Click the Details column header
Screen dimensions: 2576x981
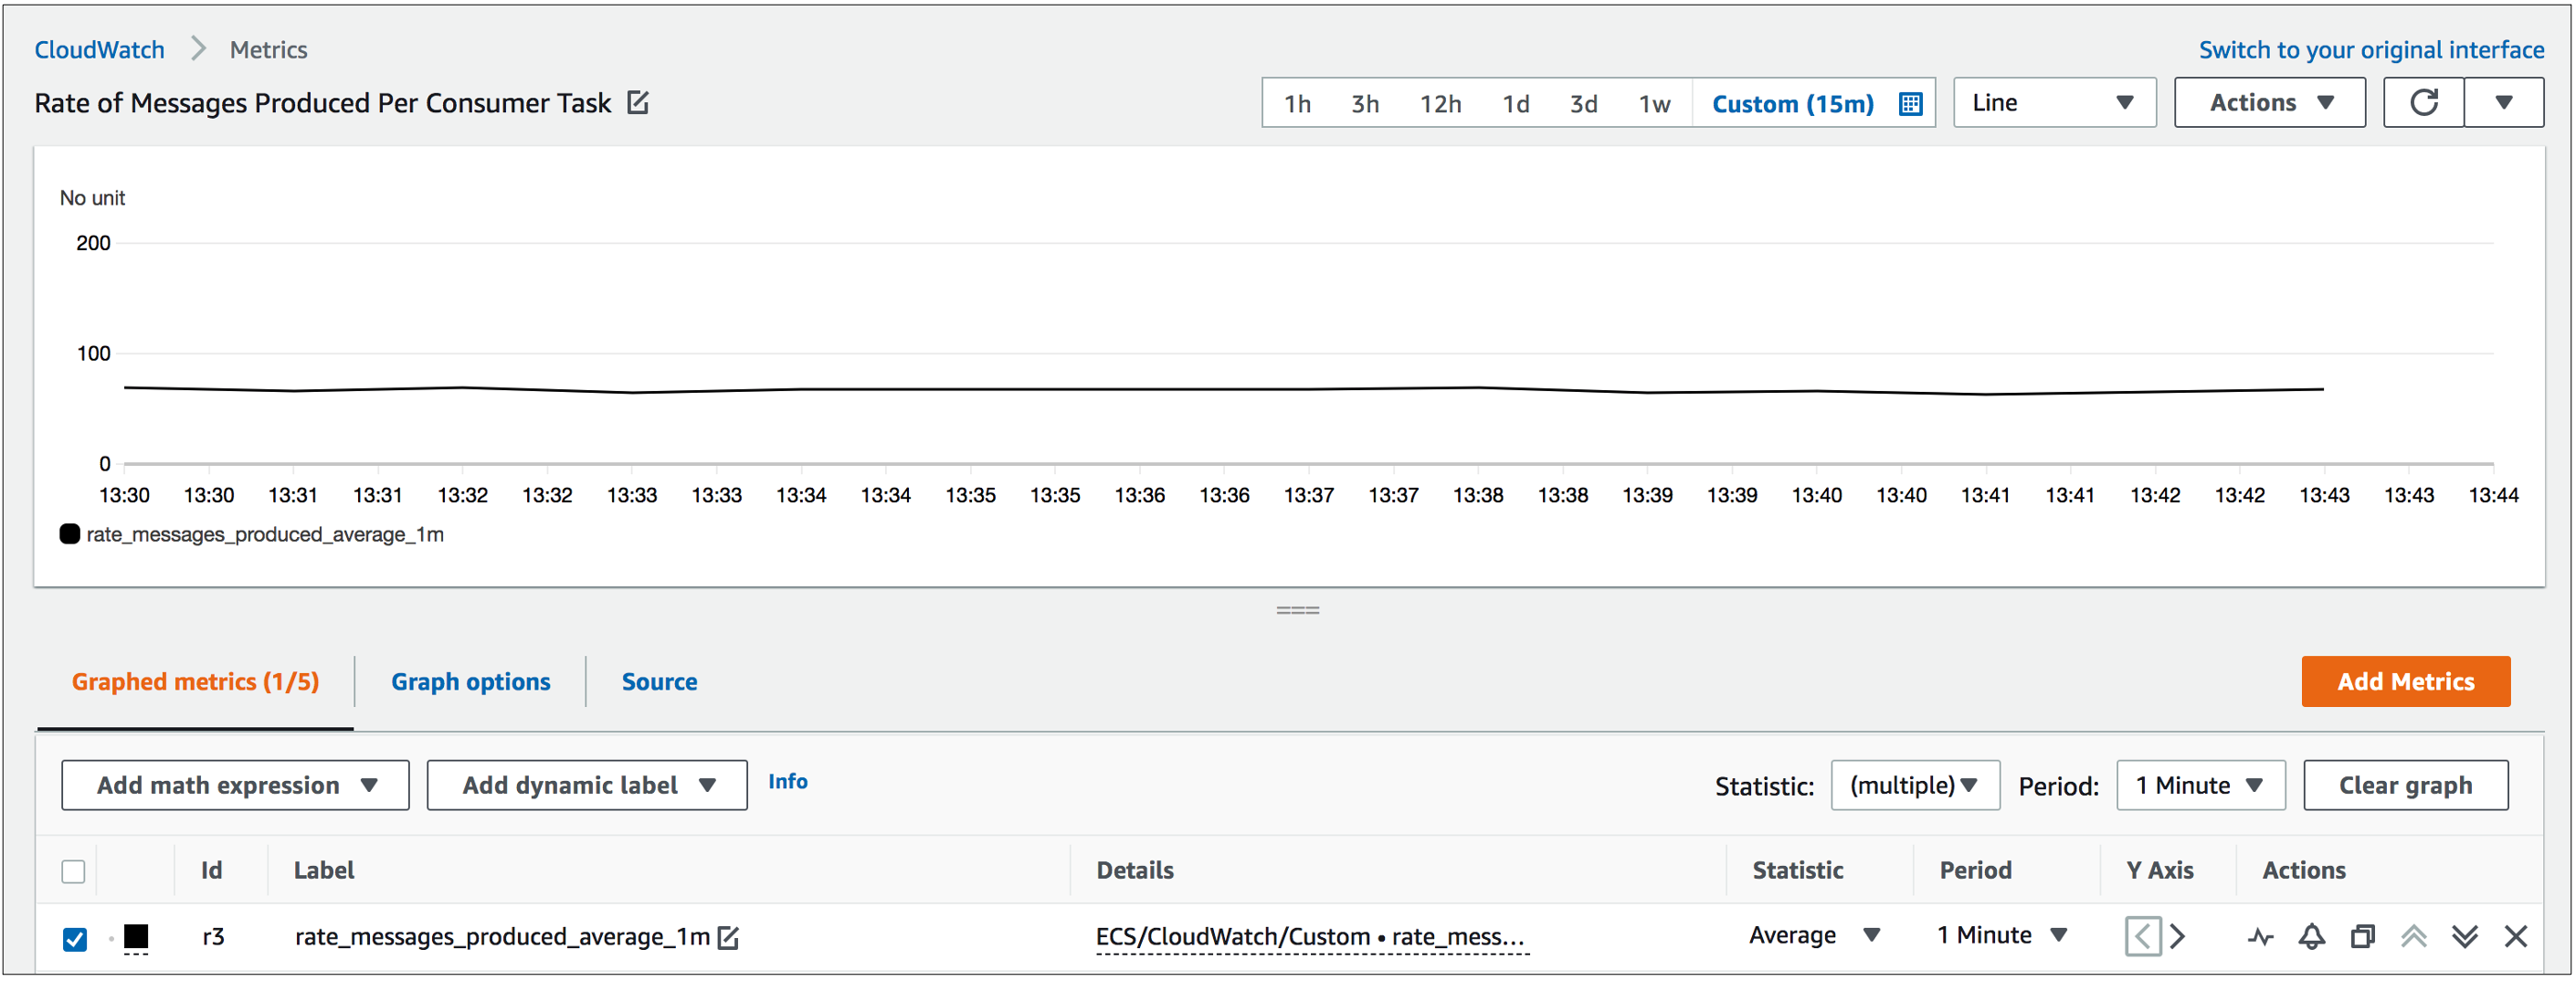(x=1135, y=871)
